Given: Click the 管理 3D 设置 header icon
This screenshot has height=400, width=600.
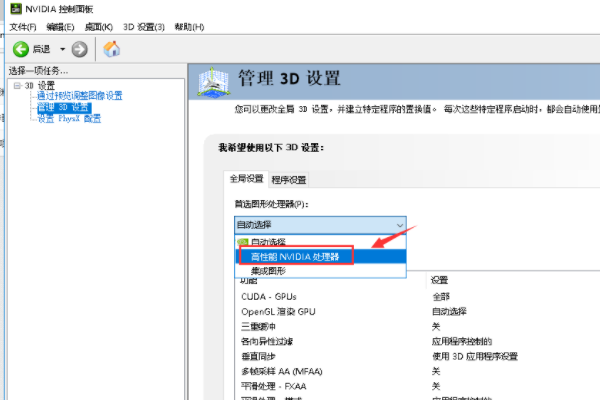Looking at the screenshot, I should 217,84.
